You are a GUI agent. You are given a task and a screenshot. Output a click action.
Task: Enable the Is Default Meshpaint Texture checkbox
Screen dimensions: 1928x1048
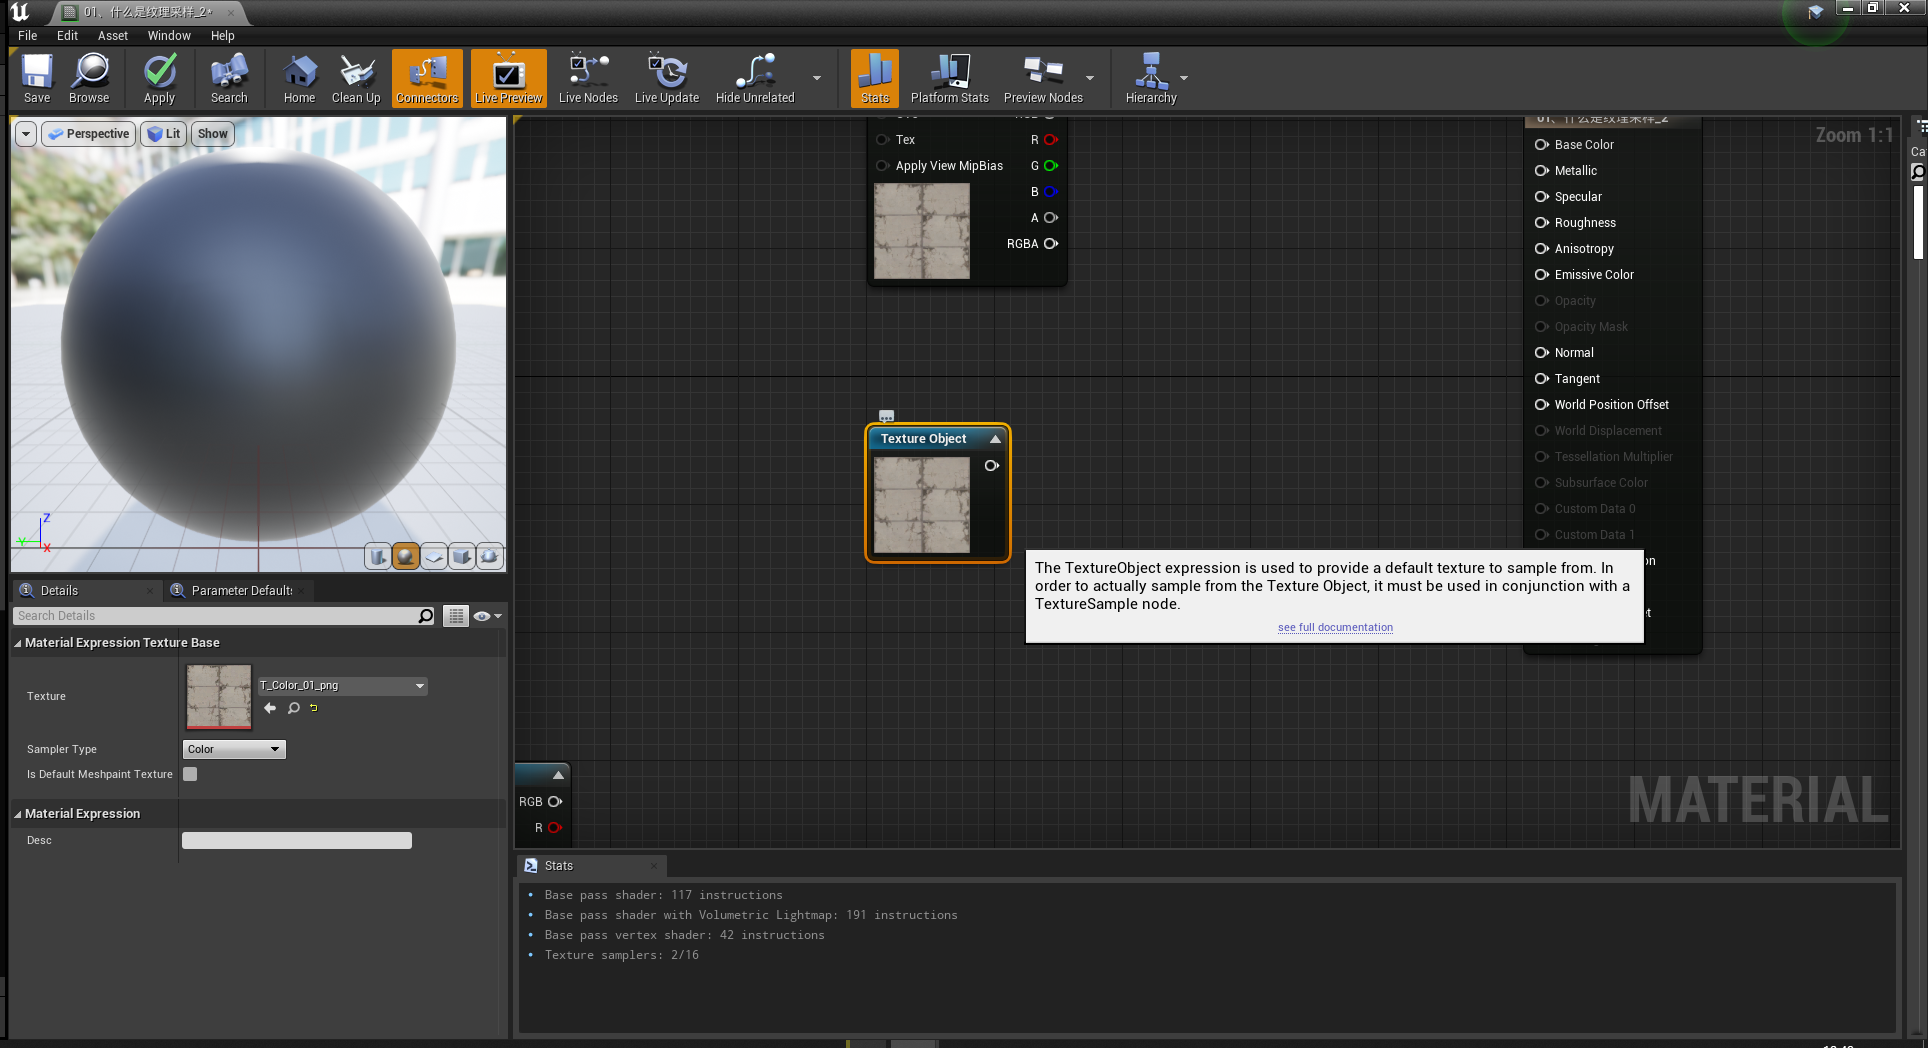pos(190,774)
